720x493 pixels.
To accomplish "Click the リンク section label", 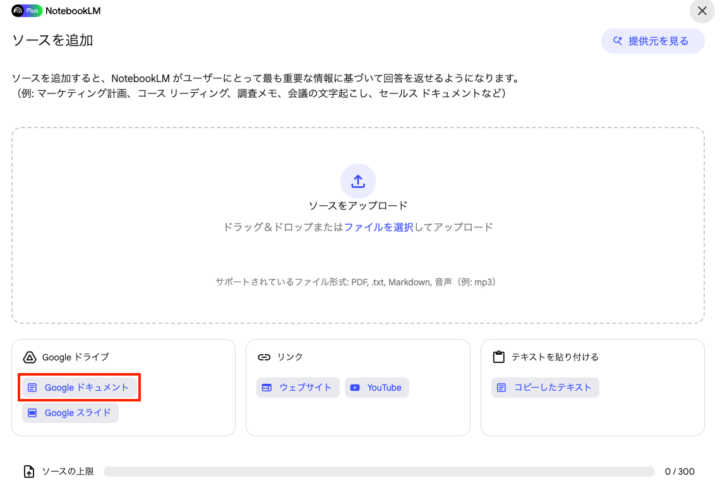I will (290, 357).
